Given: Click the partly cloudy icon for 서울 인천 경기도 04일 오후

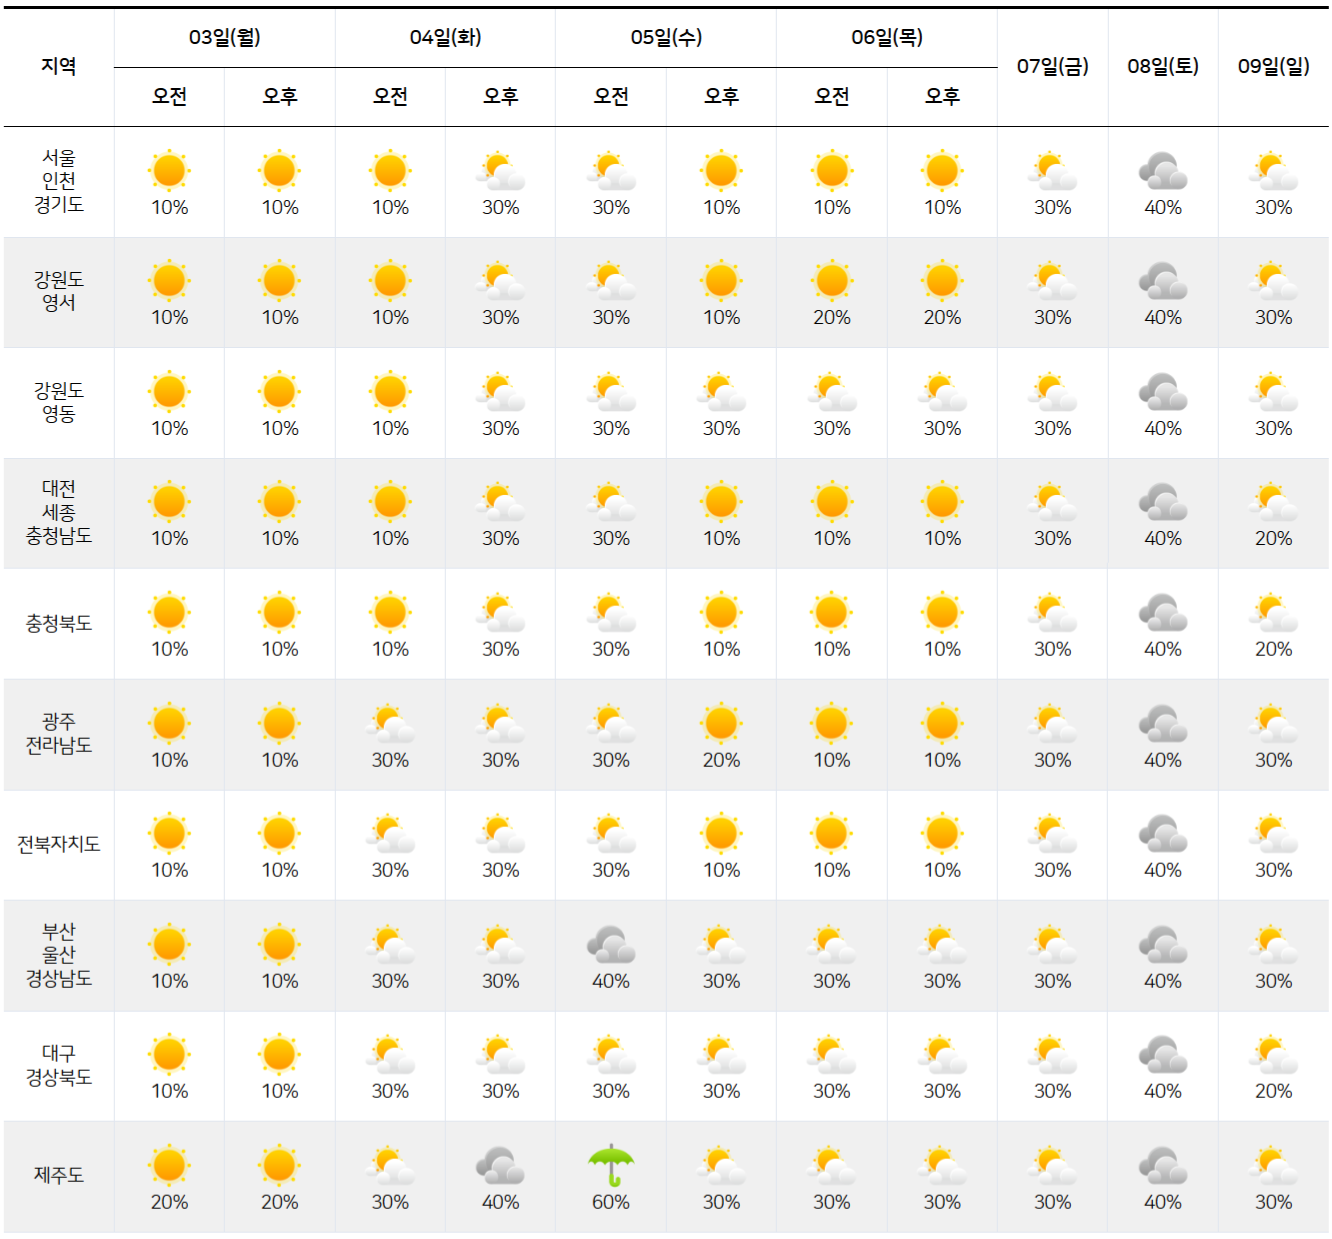Looking at the screenshot, I should tap(500, 171).
